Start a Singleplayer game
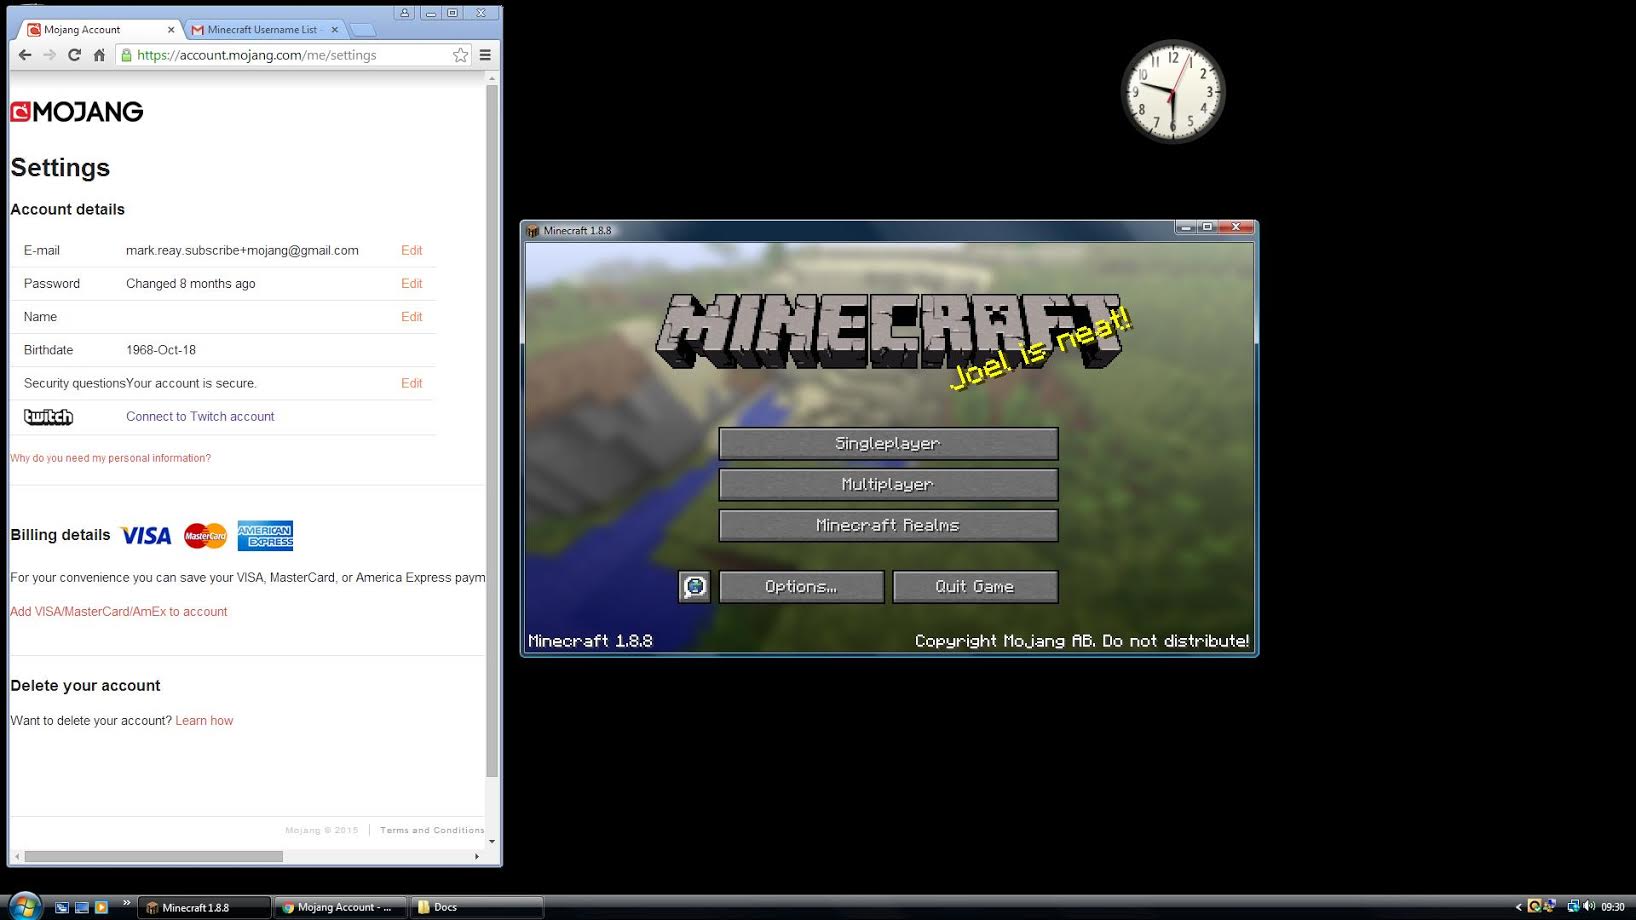 (888, 444)
